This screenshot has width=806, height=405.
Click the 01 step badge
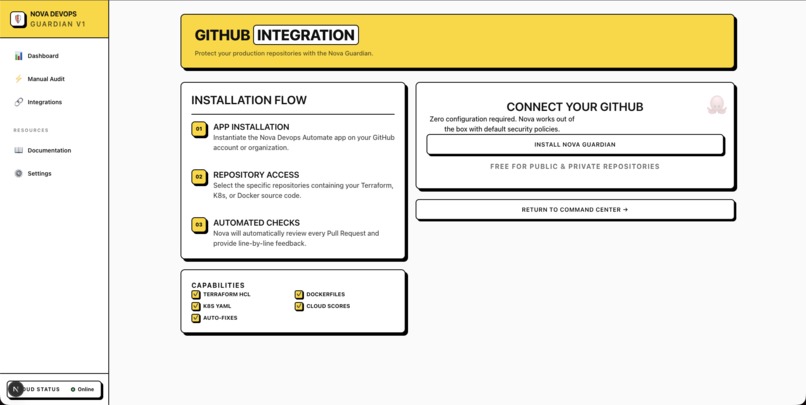pos(199,129)
